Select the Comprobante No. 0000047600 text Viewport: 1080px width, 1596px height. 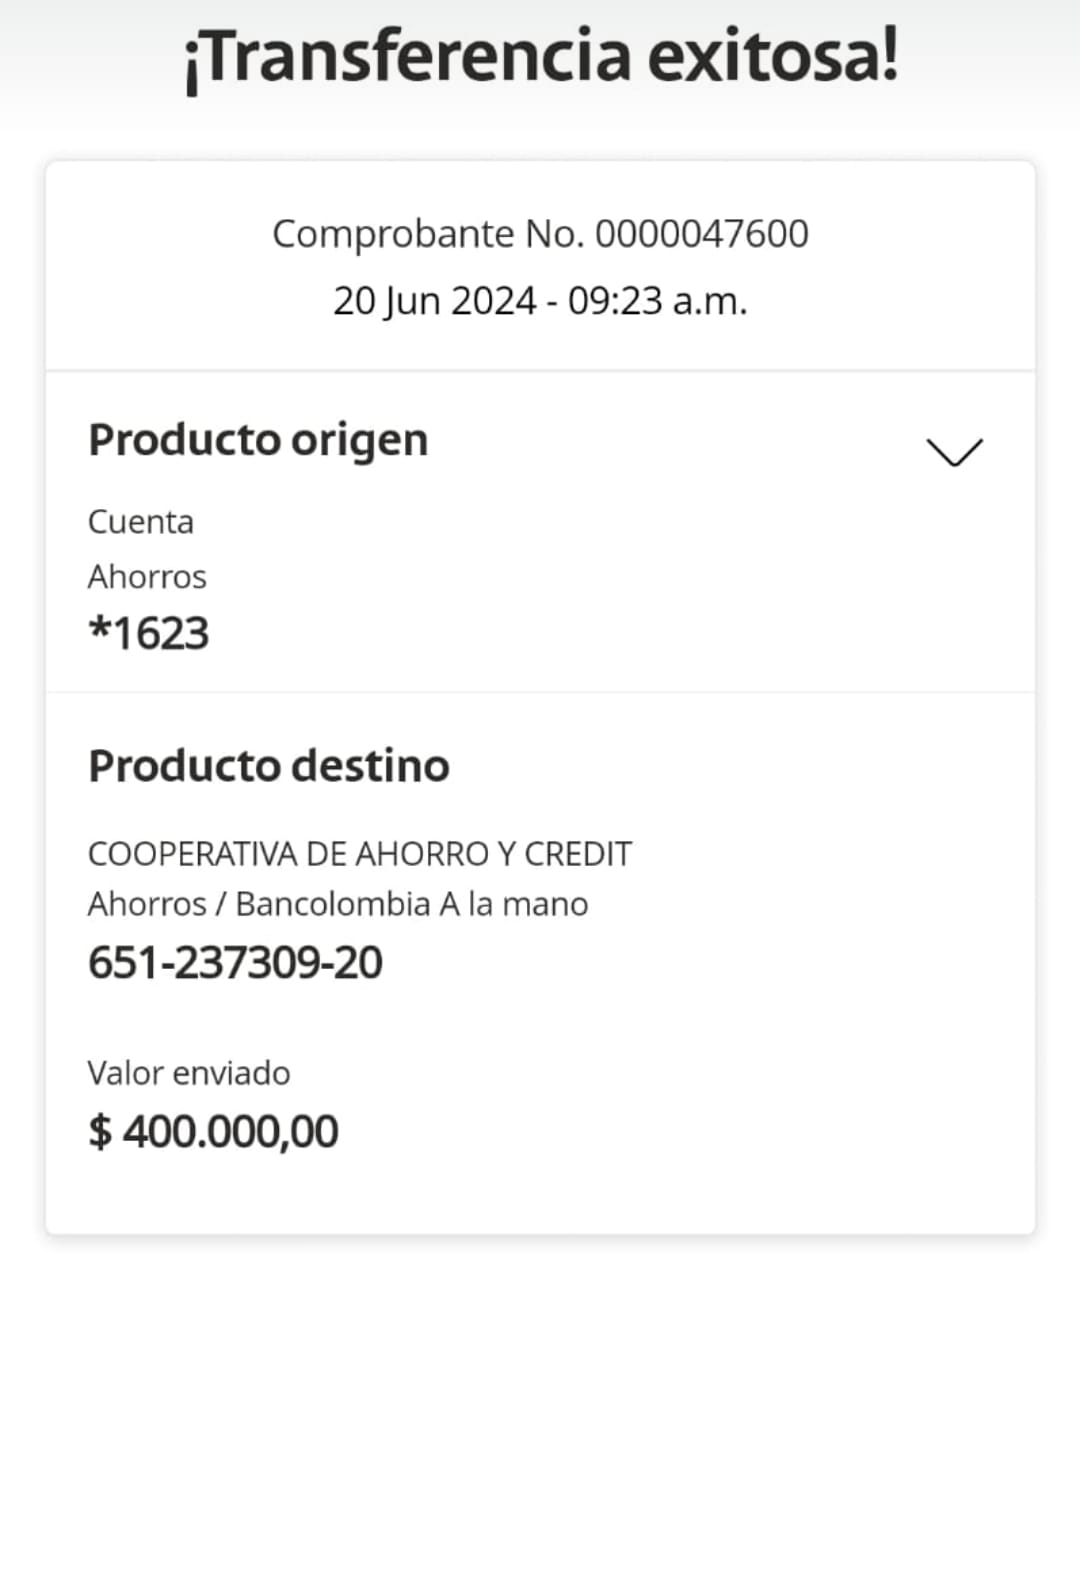point(540,234)
